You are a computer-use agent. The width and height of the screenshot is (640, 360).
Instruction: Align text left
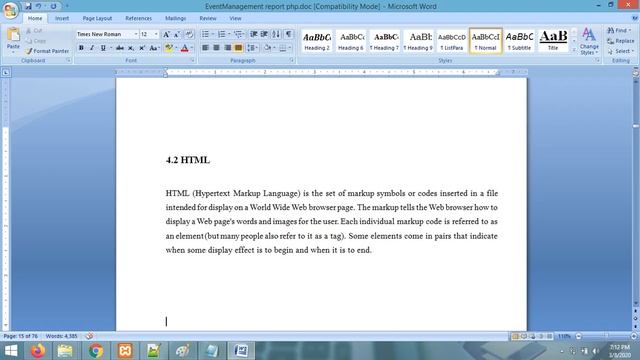[x=205, y=48]
